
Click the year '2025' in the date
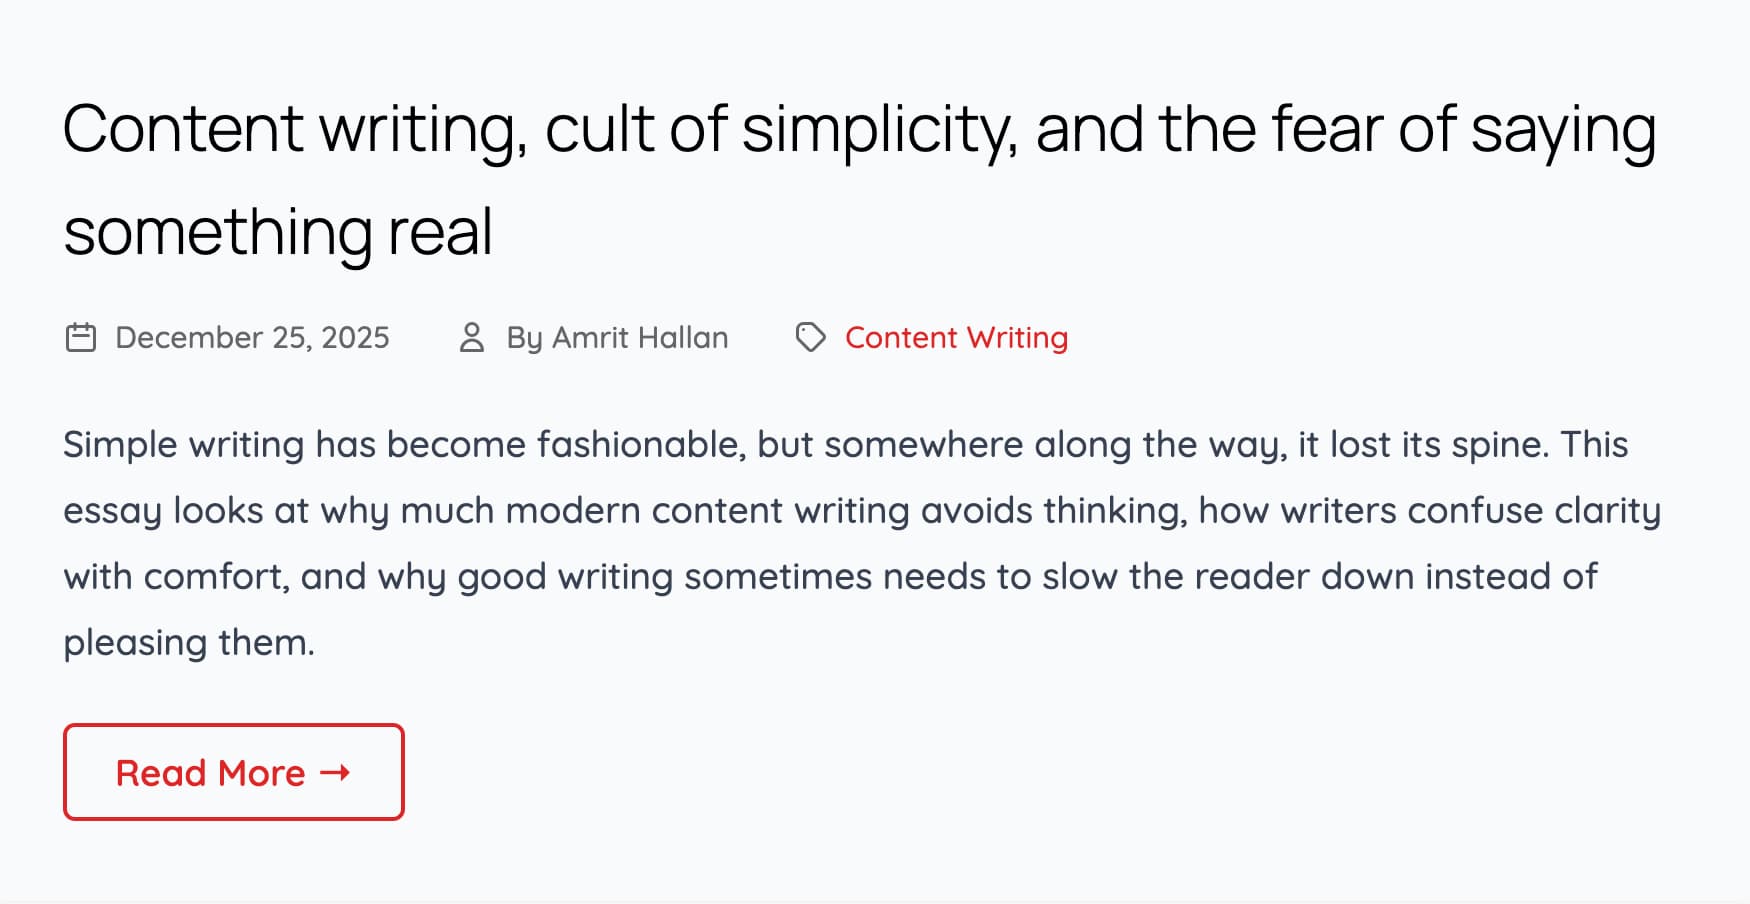355,338
